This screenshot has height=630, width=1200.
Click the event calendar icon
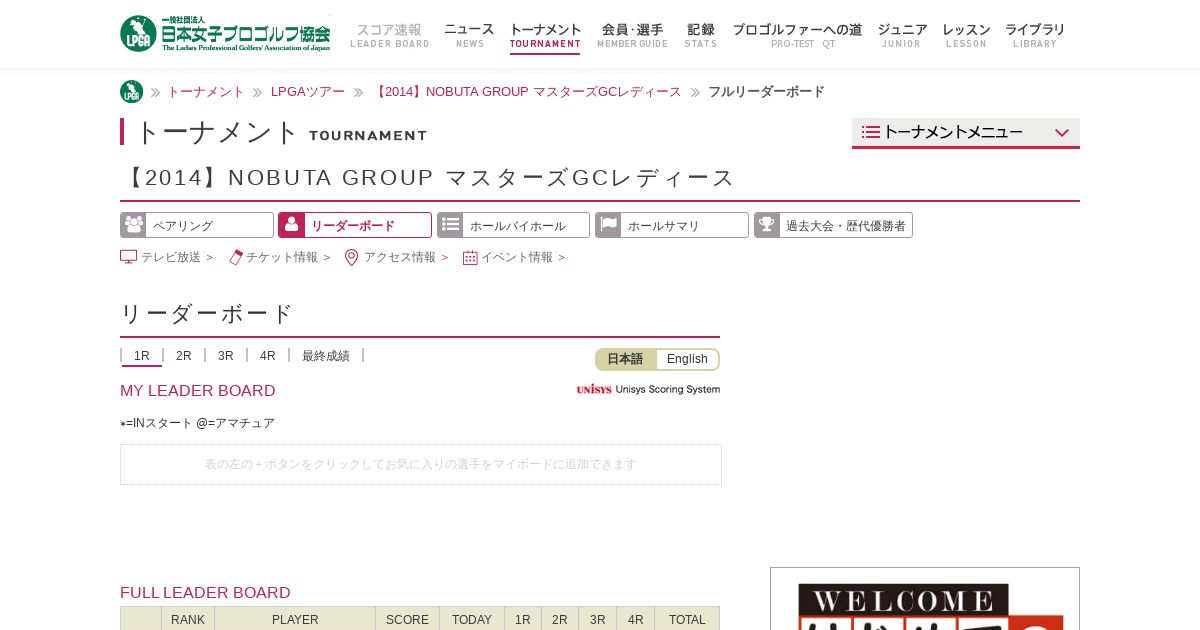(x=470, y=257)
